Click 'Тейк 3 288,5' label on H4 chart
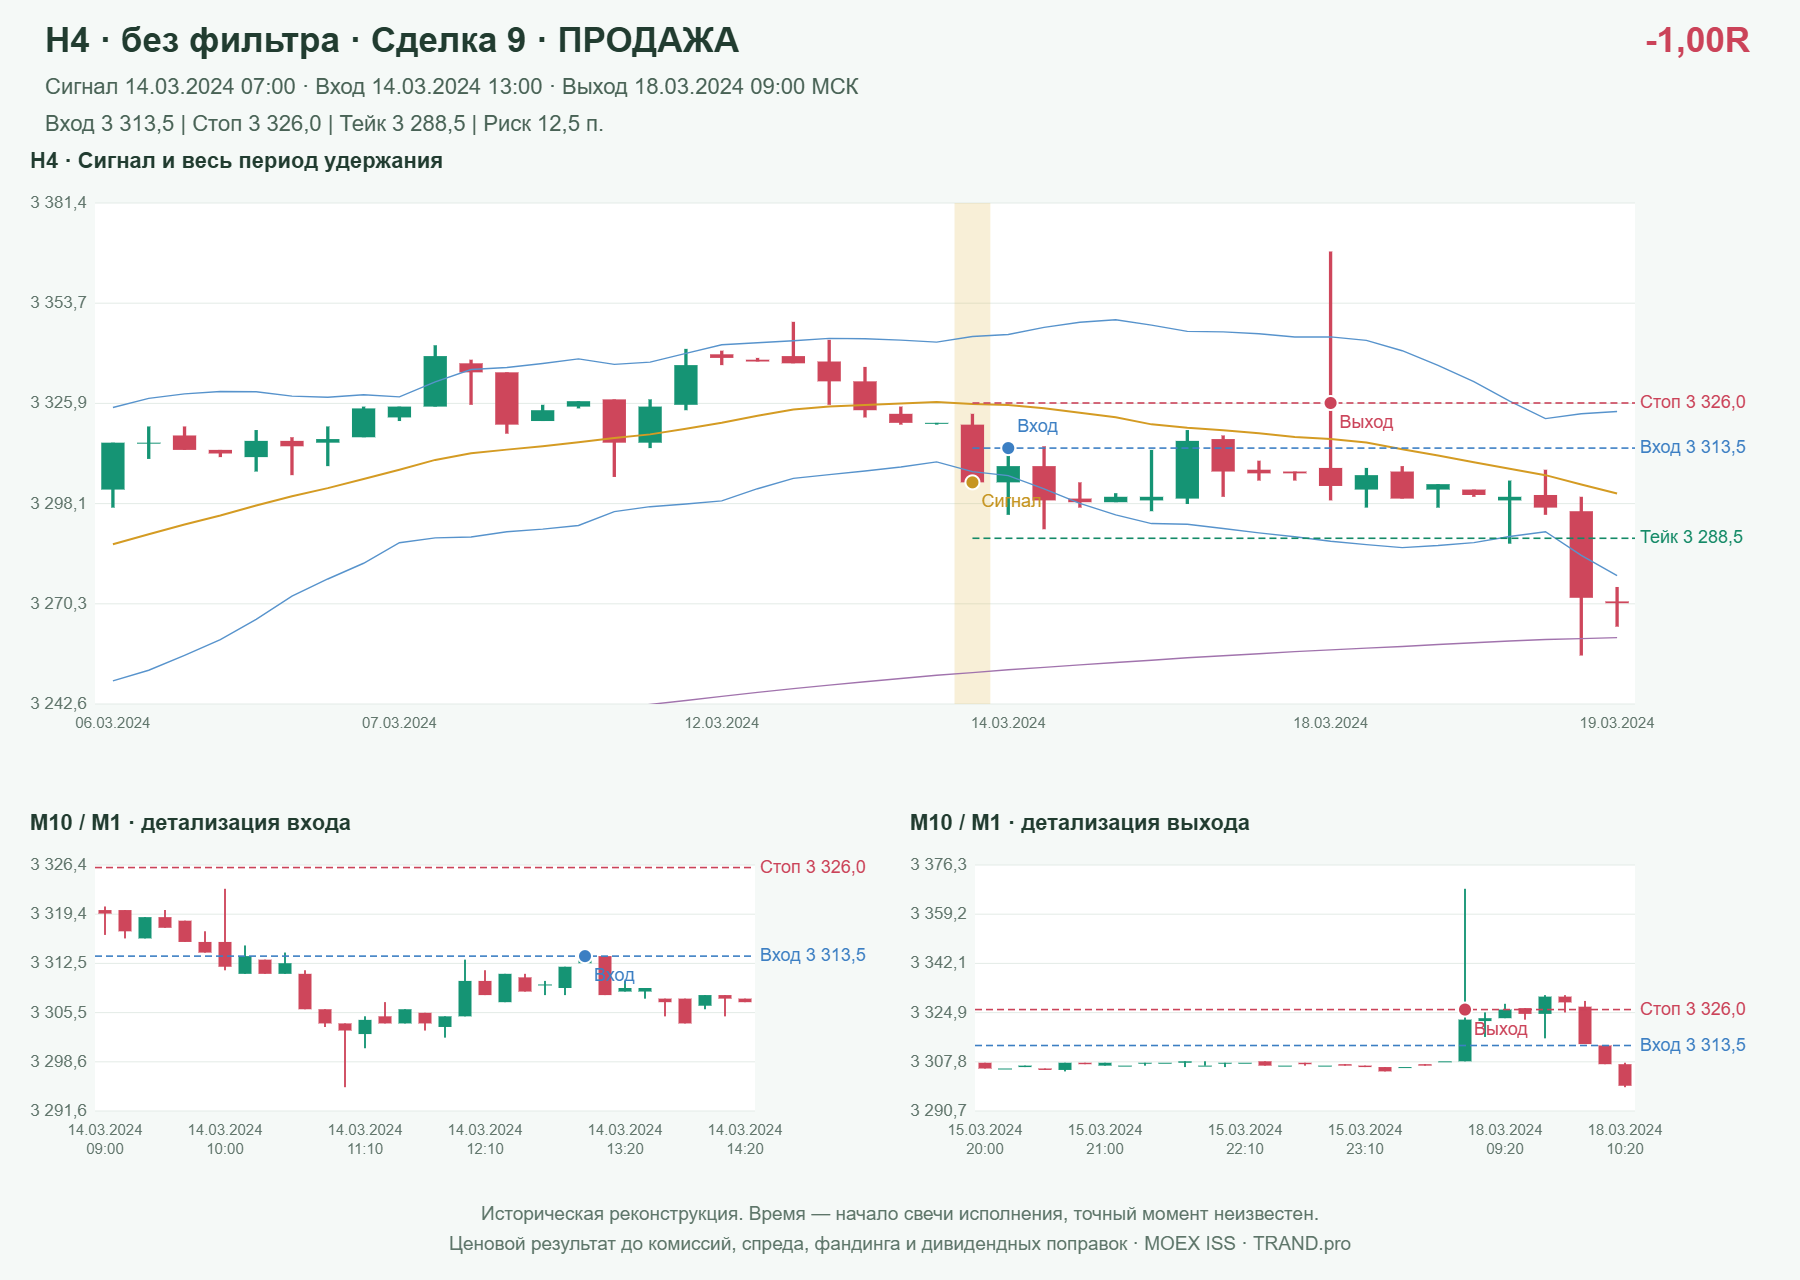The image size is (1800, 1280). coord(1691,537)
